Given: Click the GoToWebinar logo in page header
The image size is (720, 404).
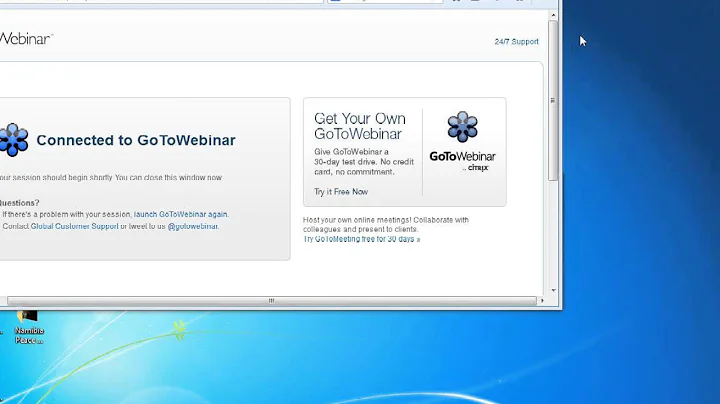Looking at the screenshot, I should [27, 39].
